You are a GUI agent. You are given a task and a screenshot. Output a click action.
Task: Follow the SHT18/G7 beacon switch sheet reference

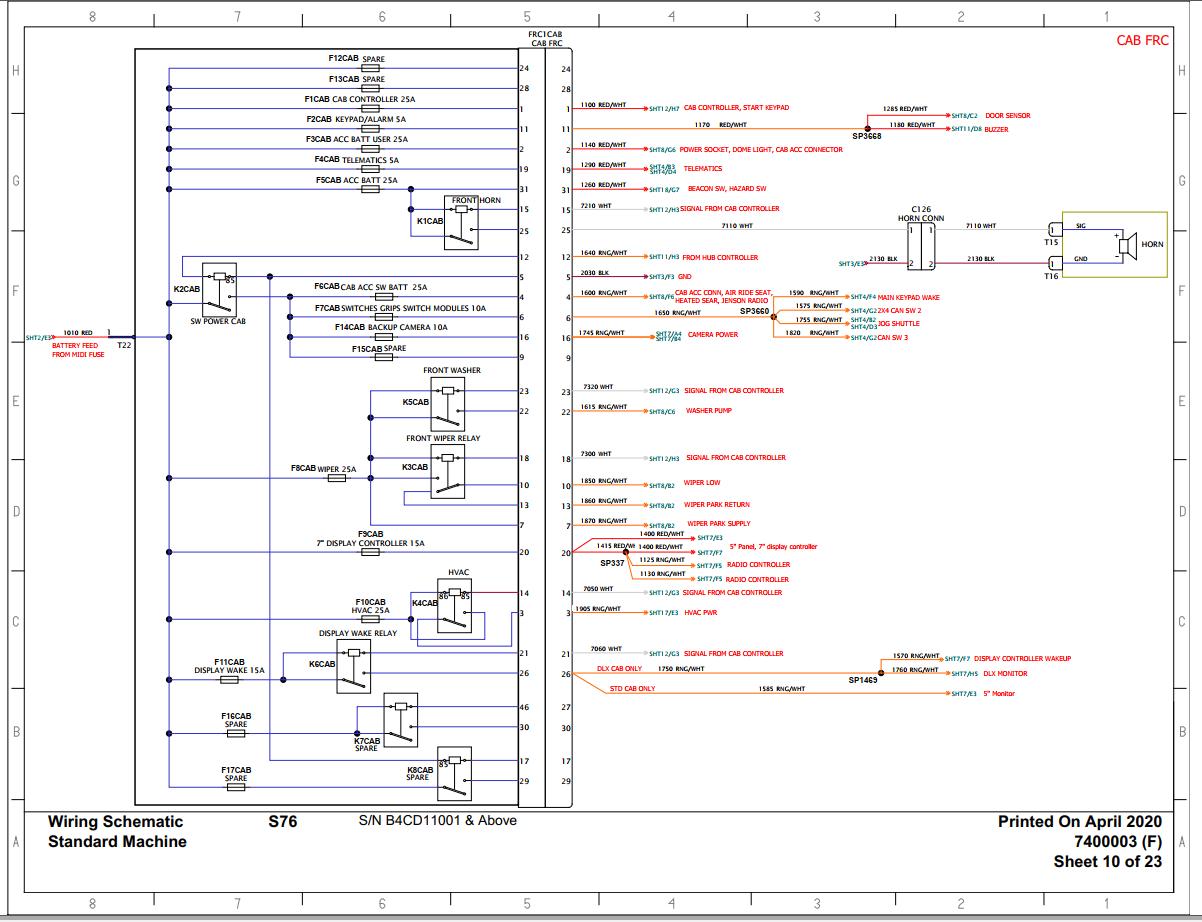664,189
